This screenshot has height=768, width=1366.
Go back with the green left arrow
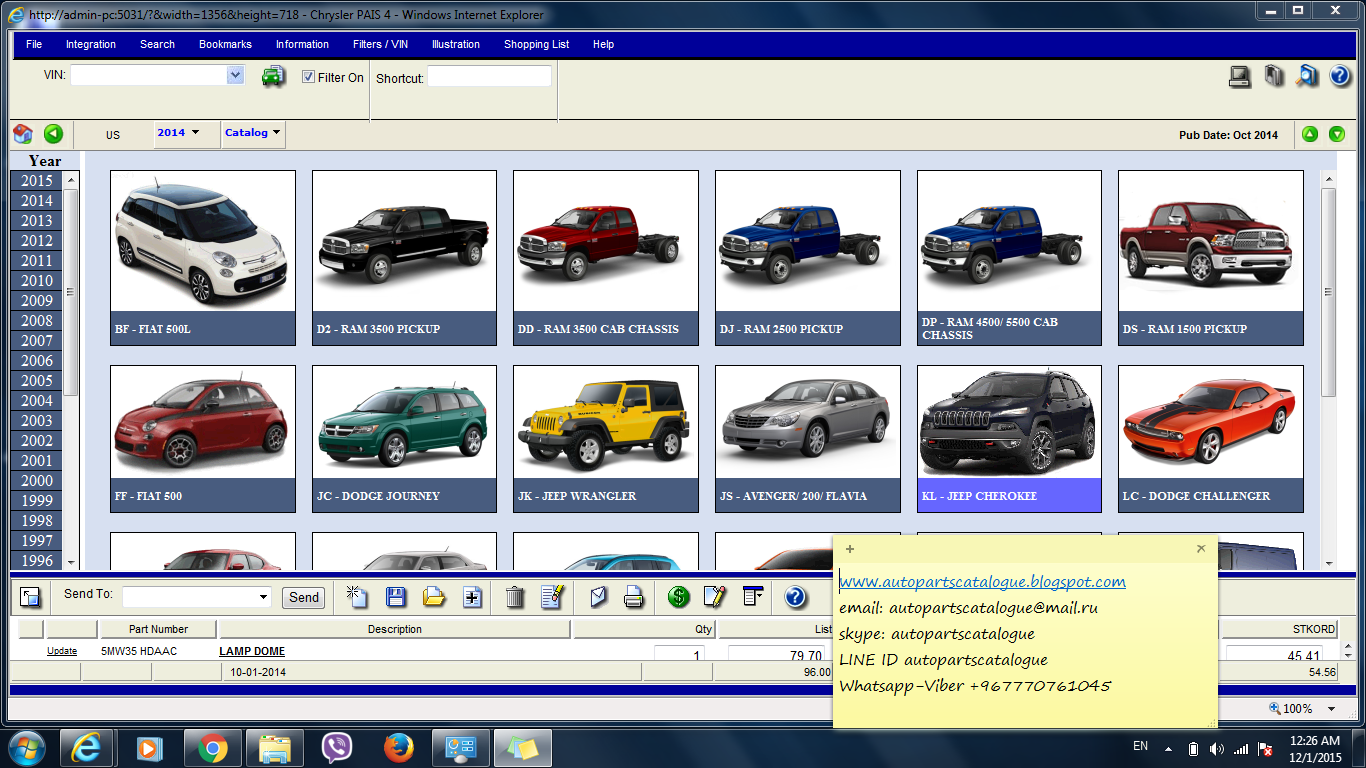click(x=53, y=134)
